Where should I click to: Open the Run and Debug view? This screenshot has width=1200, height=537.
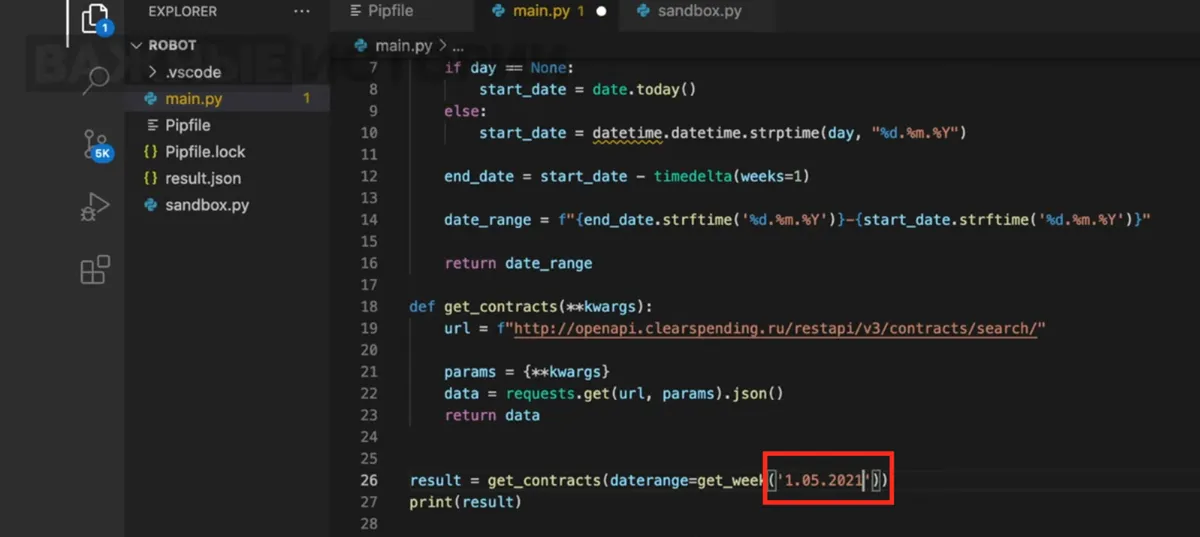[x=95, y=207]
